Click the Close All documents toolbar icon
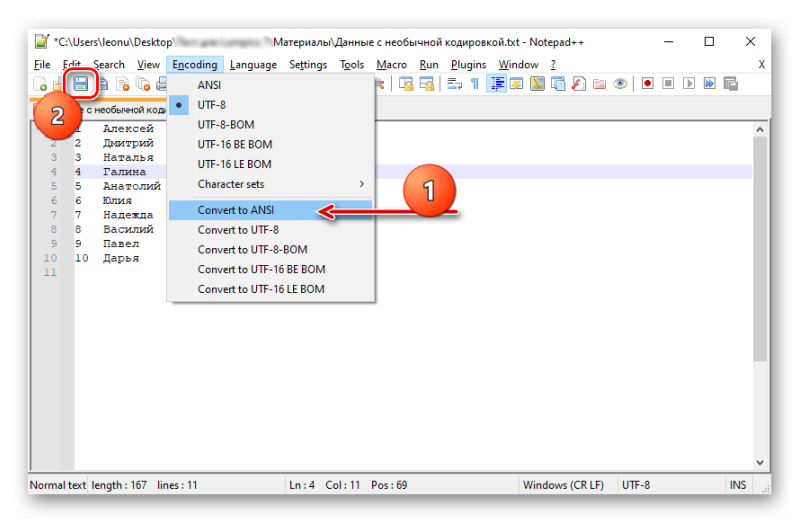Viewport: 800px width, 523px height. click(x=143, y=84)
